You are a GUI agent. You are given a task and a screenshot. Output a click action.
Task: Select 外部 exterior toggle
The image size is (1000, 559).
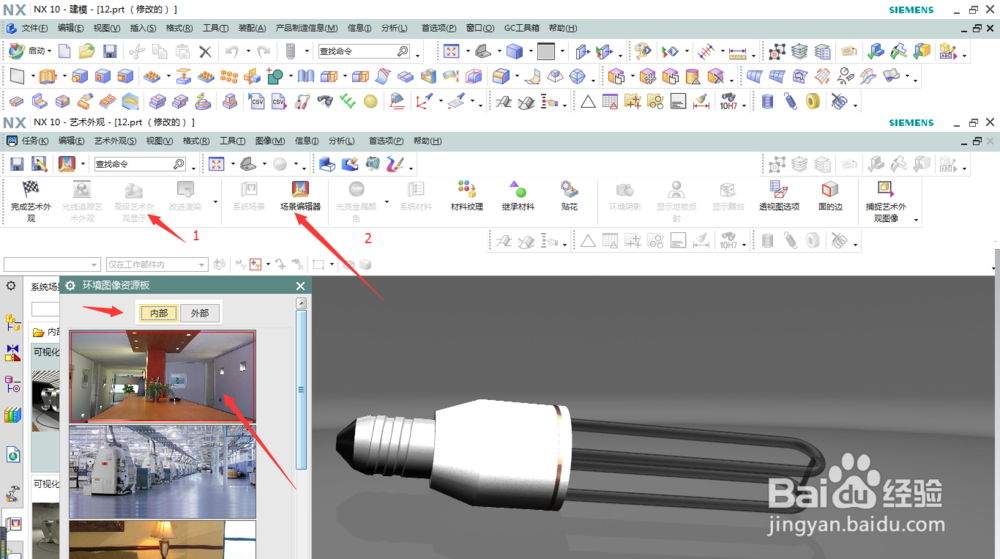200,313
